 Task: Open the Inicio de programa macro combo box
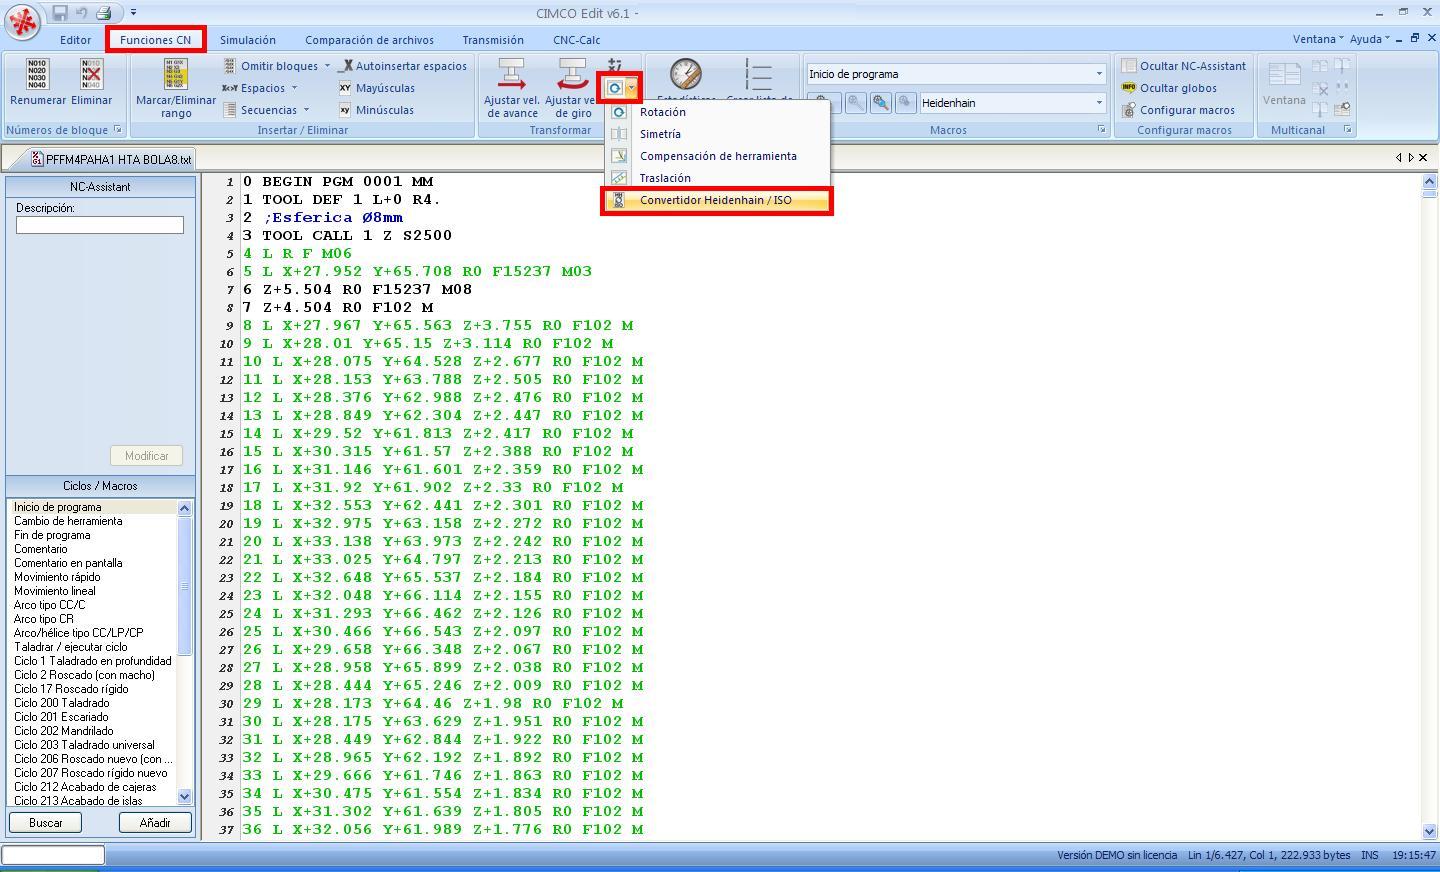click(x=955, y=74)
